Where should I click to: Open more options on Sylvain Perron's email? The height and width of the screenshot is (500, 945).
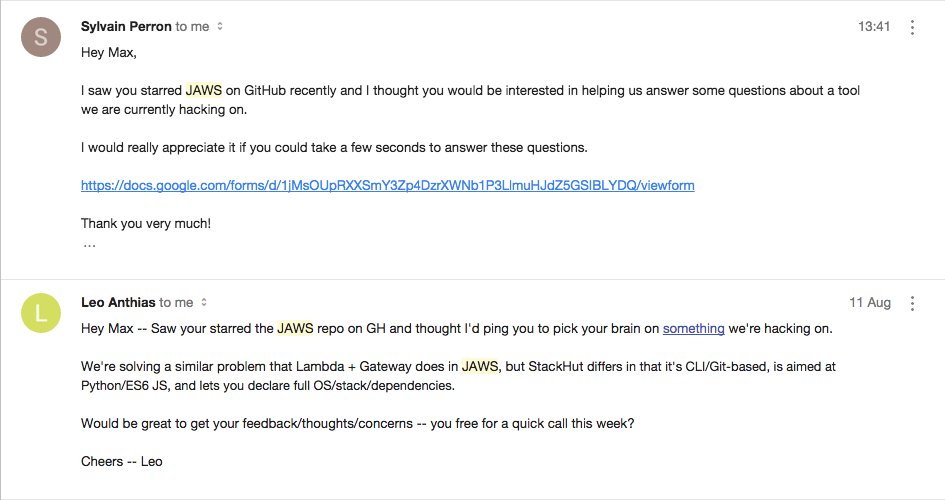point(912,27)
